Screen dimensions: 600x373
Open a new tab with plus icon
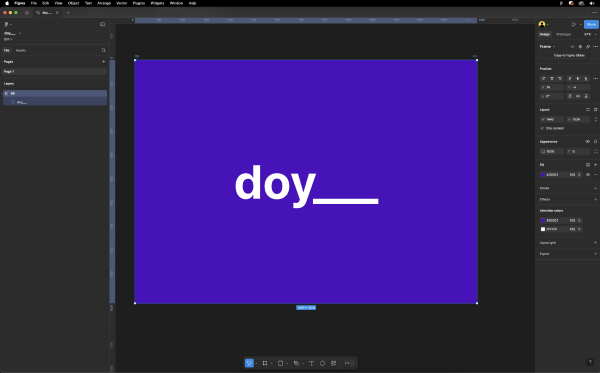pos(68,13)
